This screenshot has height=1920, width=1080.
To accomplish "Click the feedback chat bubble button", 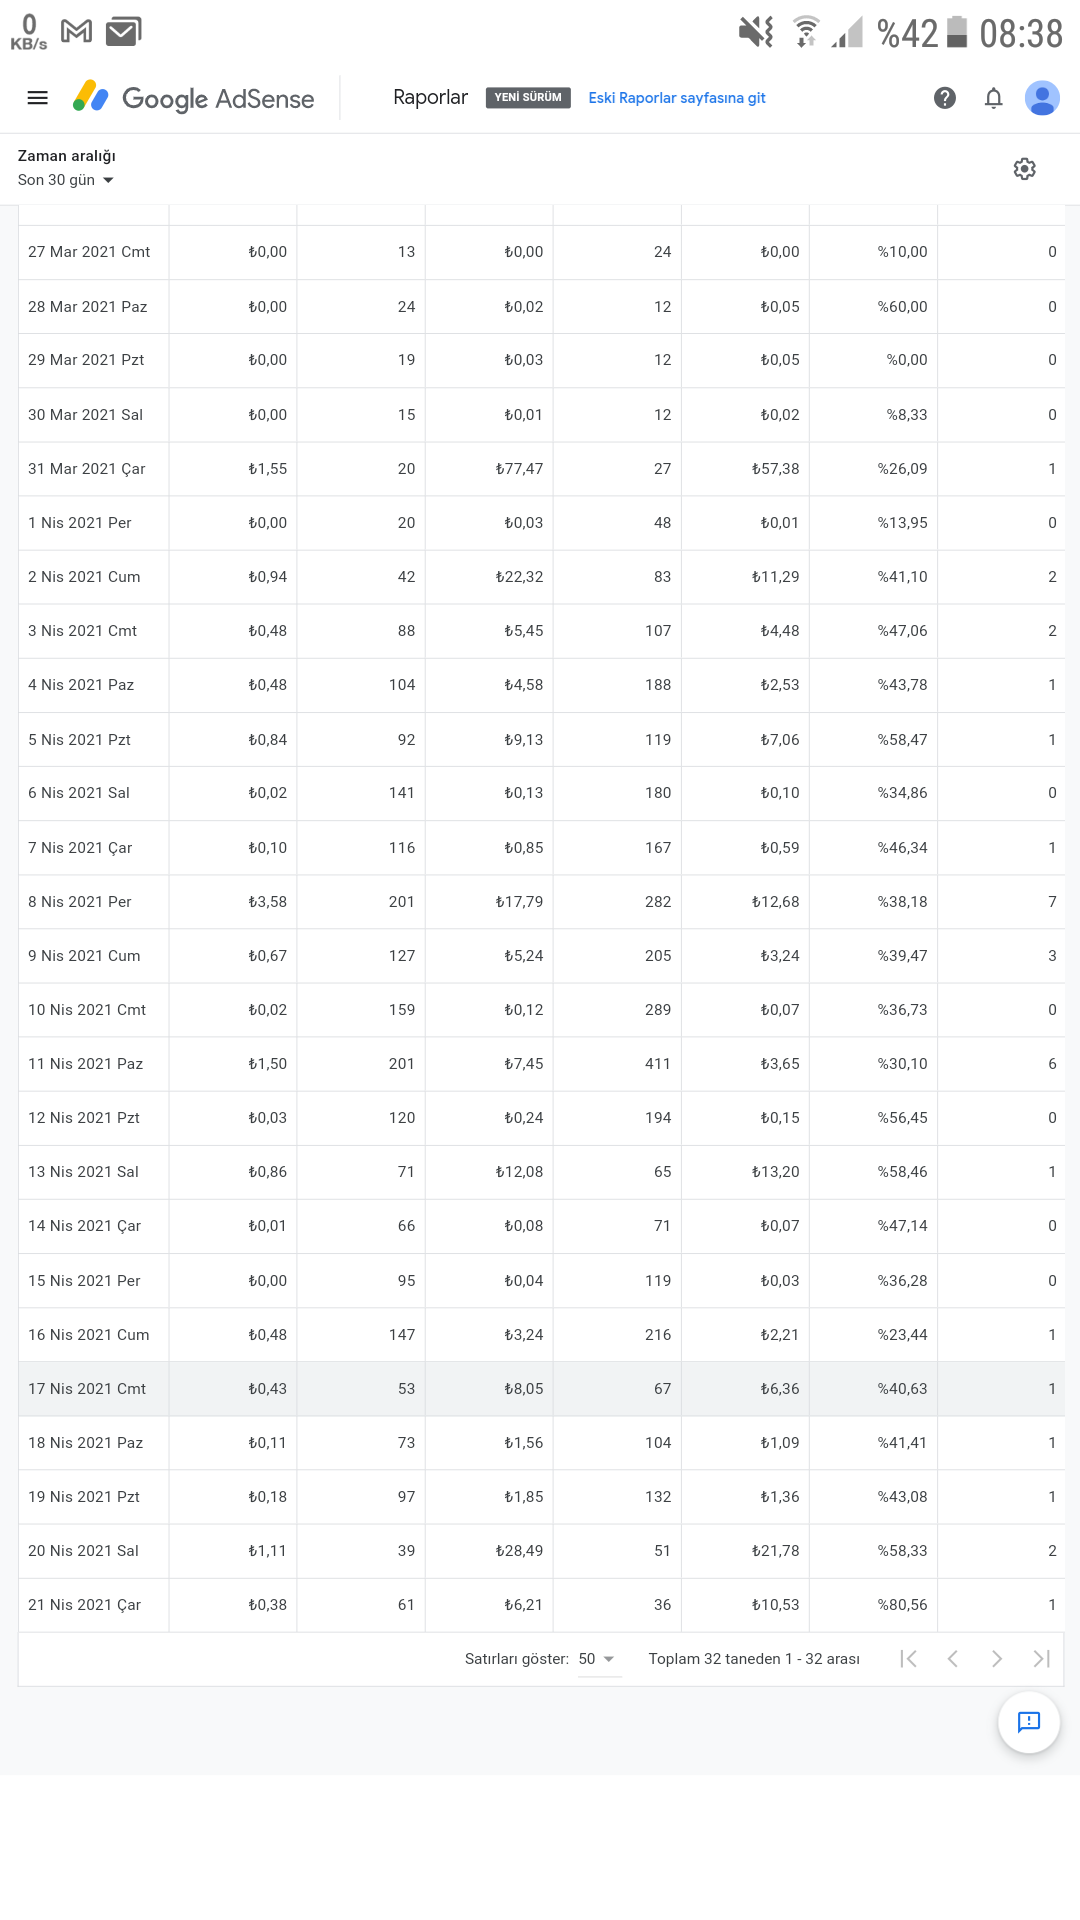I will pyautogui.click(x=1029, y=1722).
